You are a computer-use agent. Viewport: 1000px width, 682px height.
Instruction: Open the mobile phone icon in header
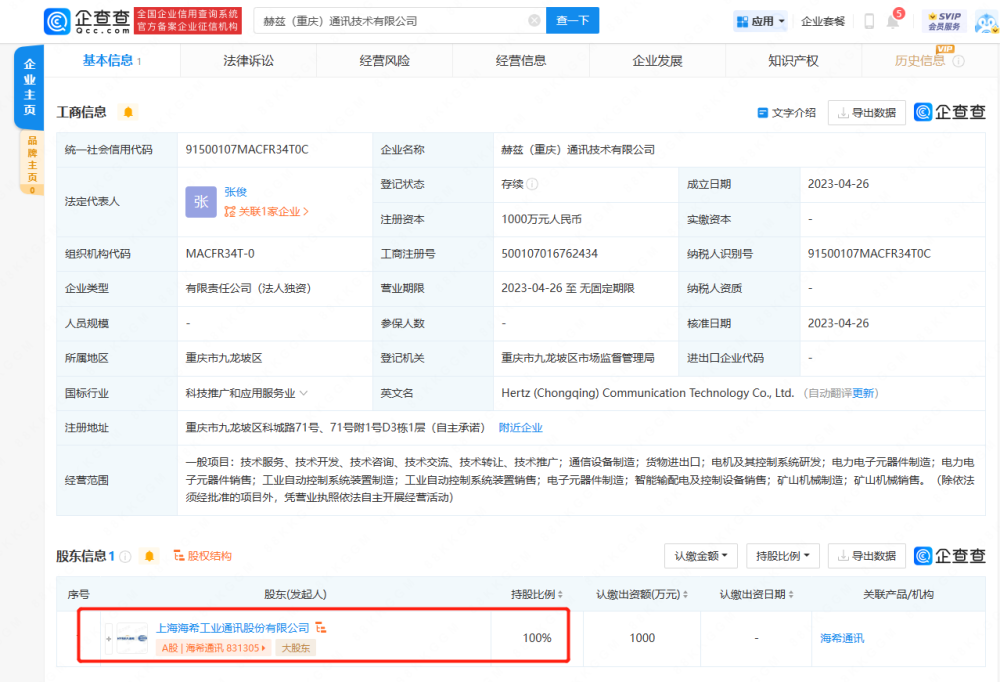869,21
